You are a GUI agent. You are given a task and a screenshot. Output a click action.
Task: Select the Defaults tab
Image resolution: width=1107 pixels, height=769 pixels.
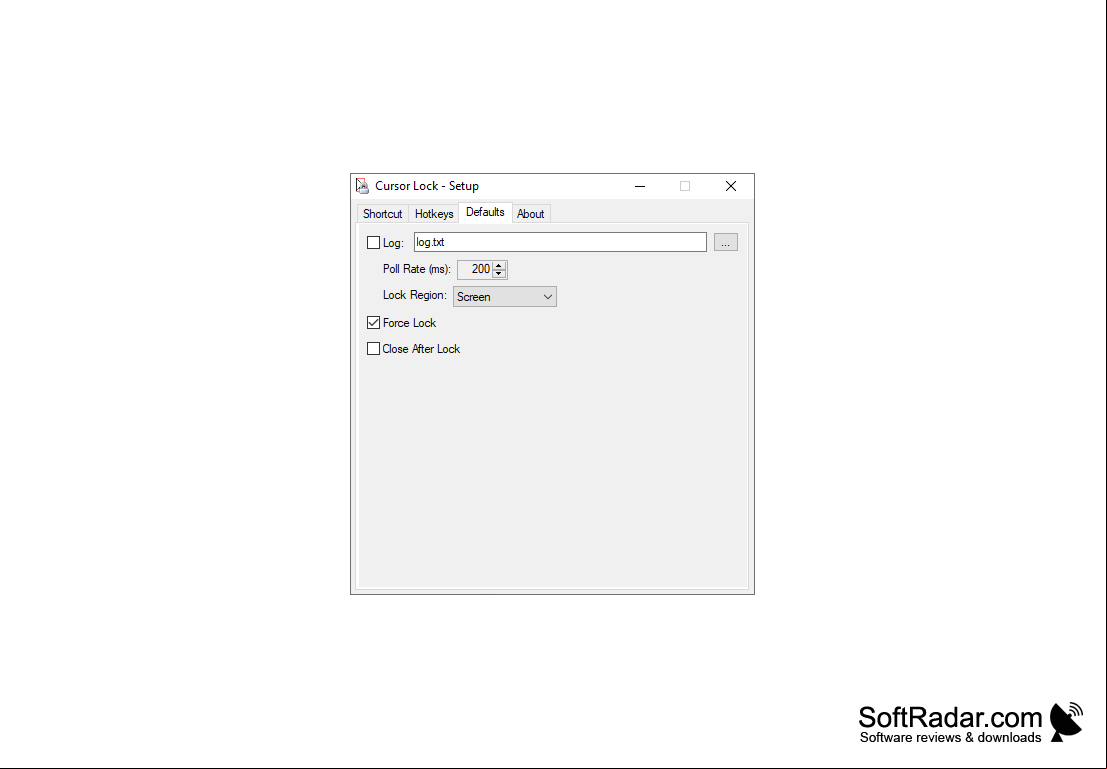click(x=485, y=213)
